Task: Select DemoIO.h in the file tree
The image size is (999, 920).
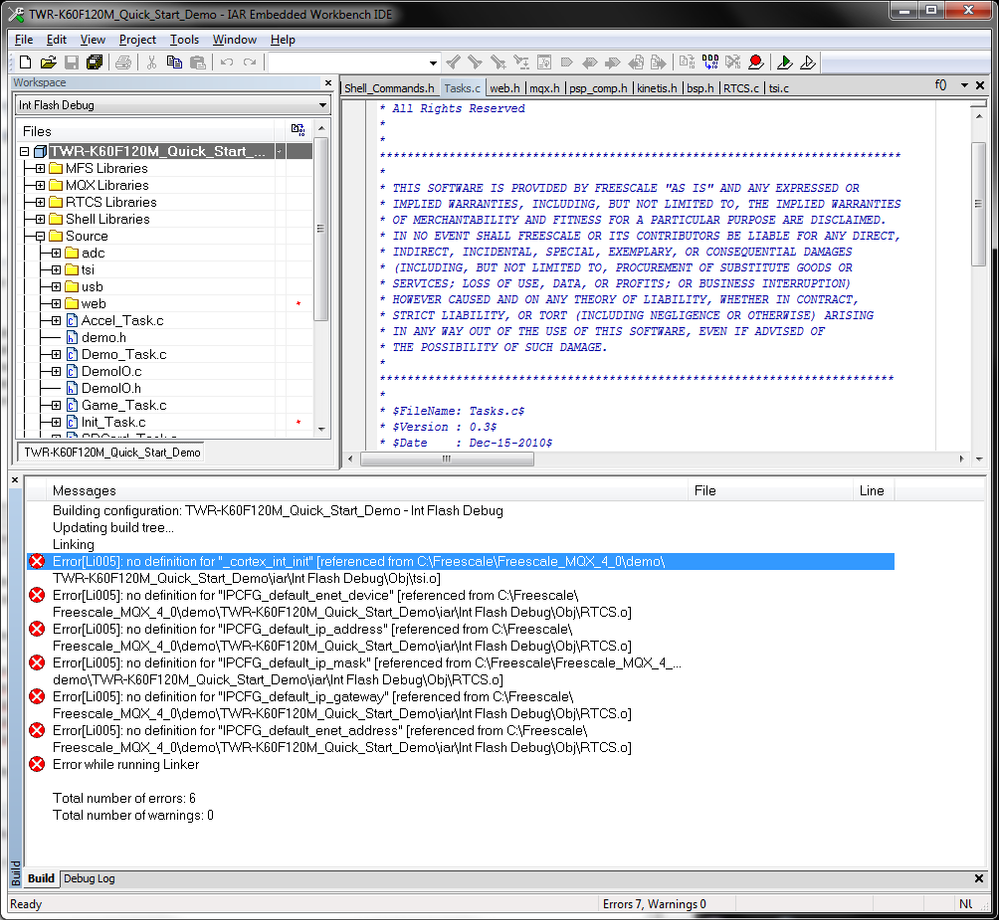Action: coord(111,389)
